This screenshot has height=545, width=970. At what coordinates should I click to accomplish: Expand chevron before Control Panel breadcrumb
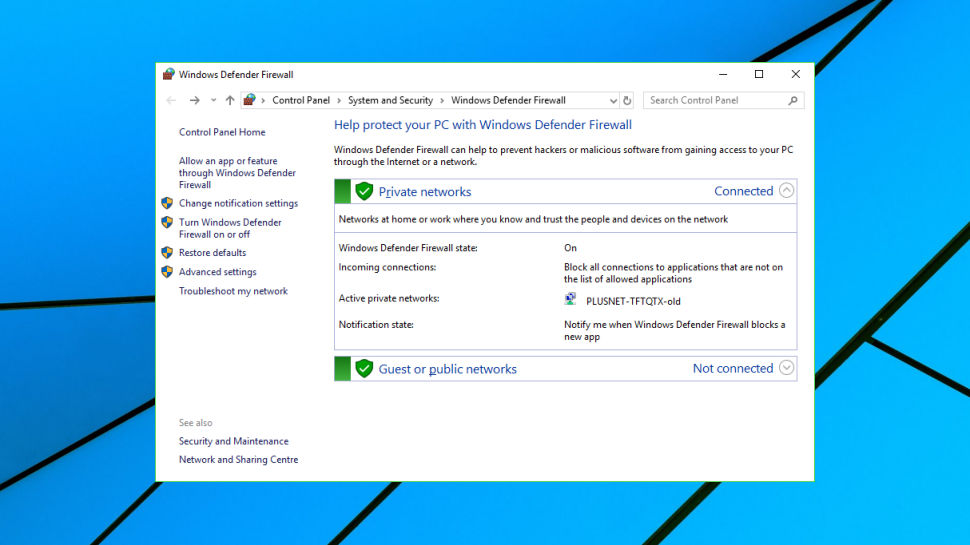263,100
